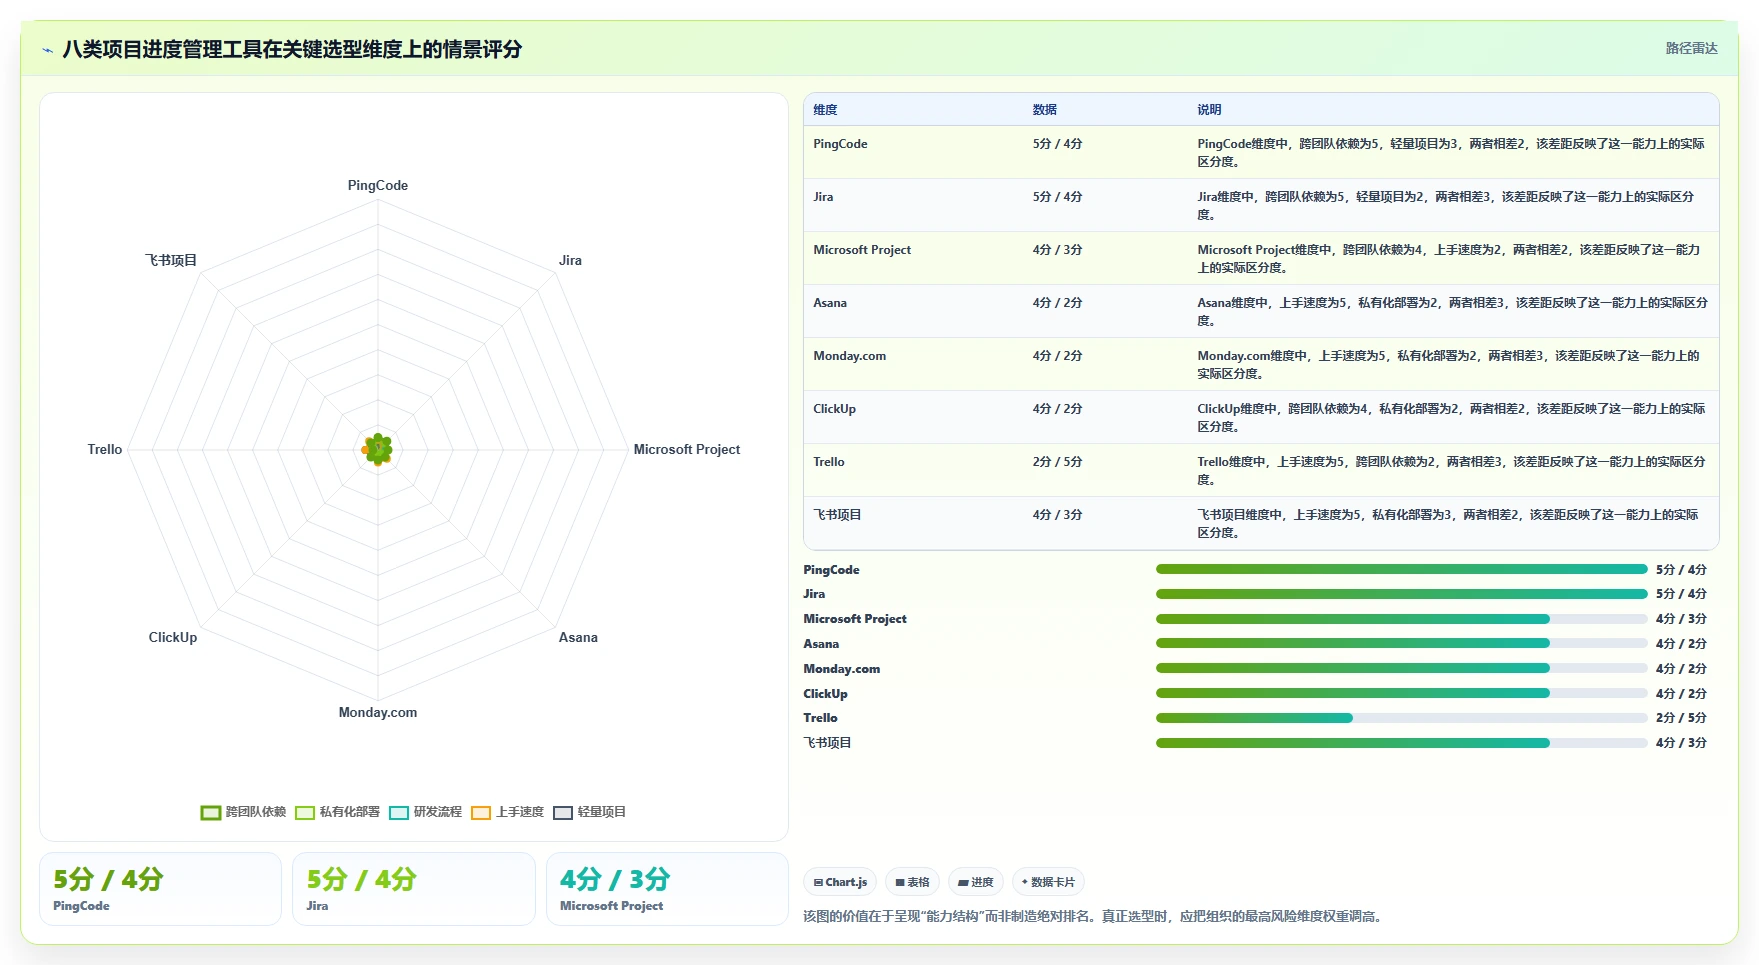Click 2分 / 5分 score beside Trello bar
The height and width of the screenshot is (965, 1759).
1681,718
